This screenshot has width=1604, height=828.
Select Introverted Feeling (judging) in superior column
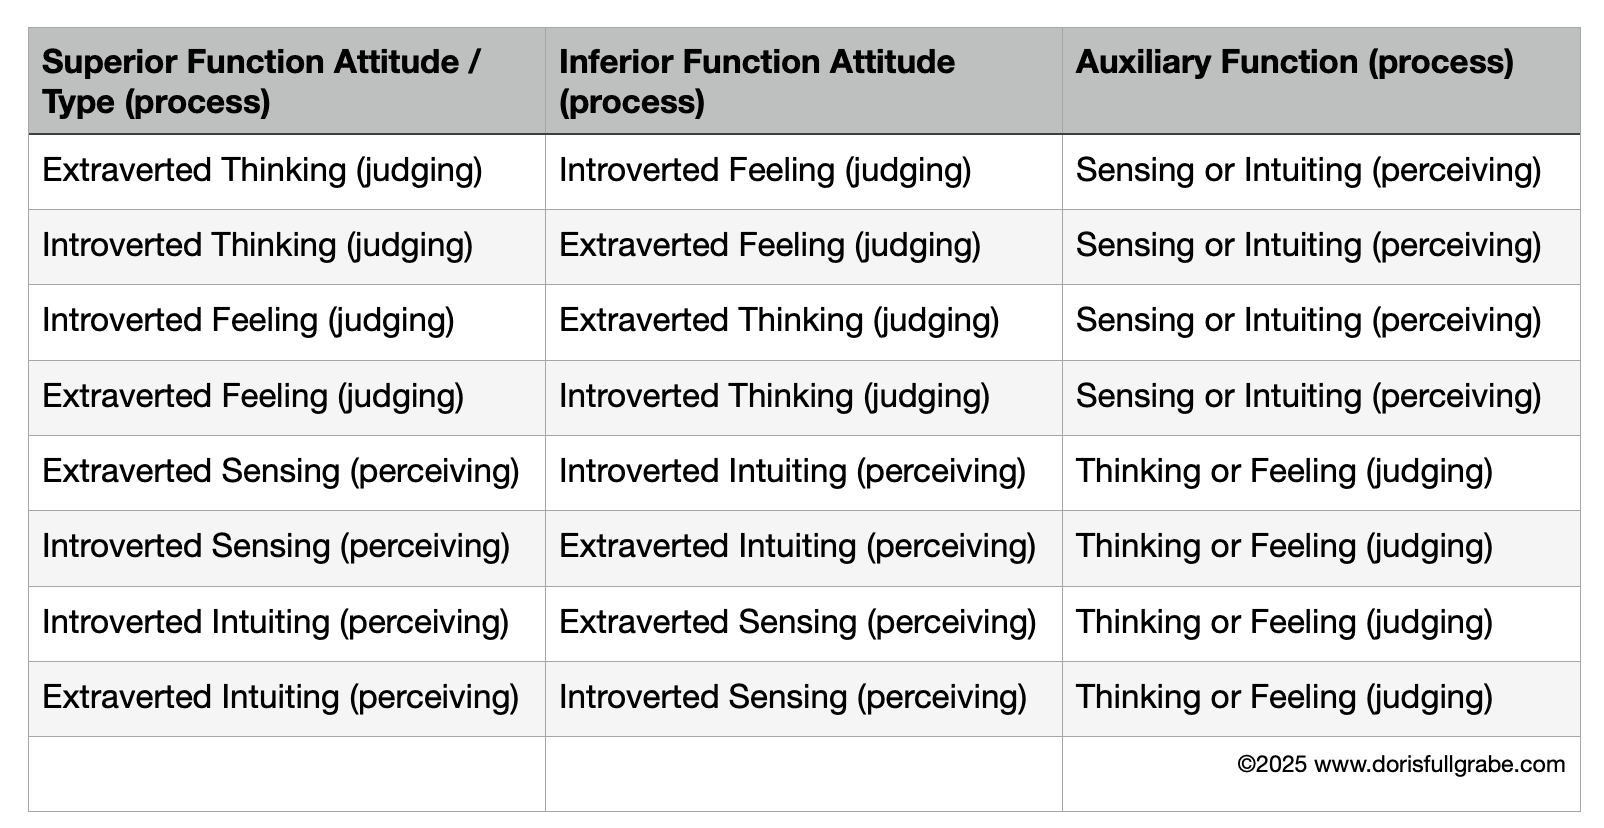(286, 321)
